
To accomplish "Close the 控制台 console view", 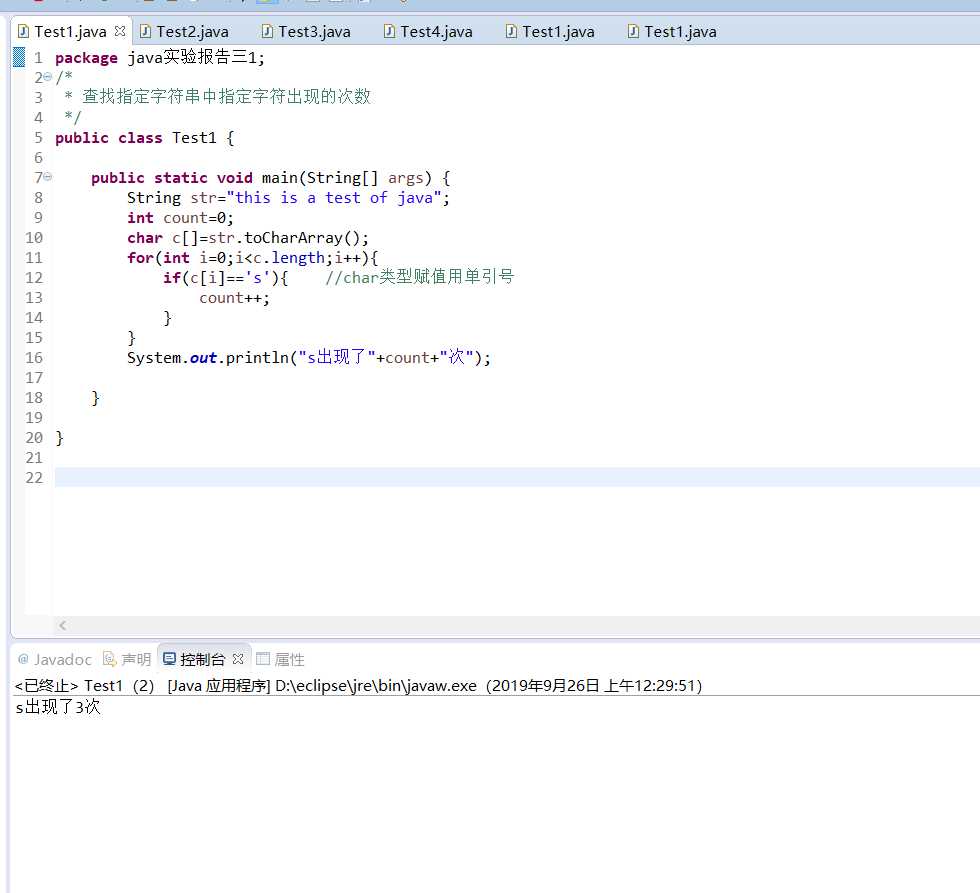I will [x=238, y=659].
